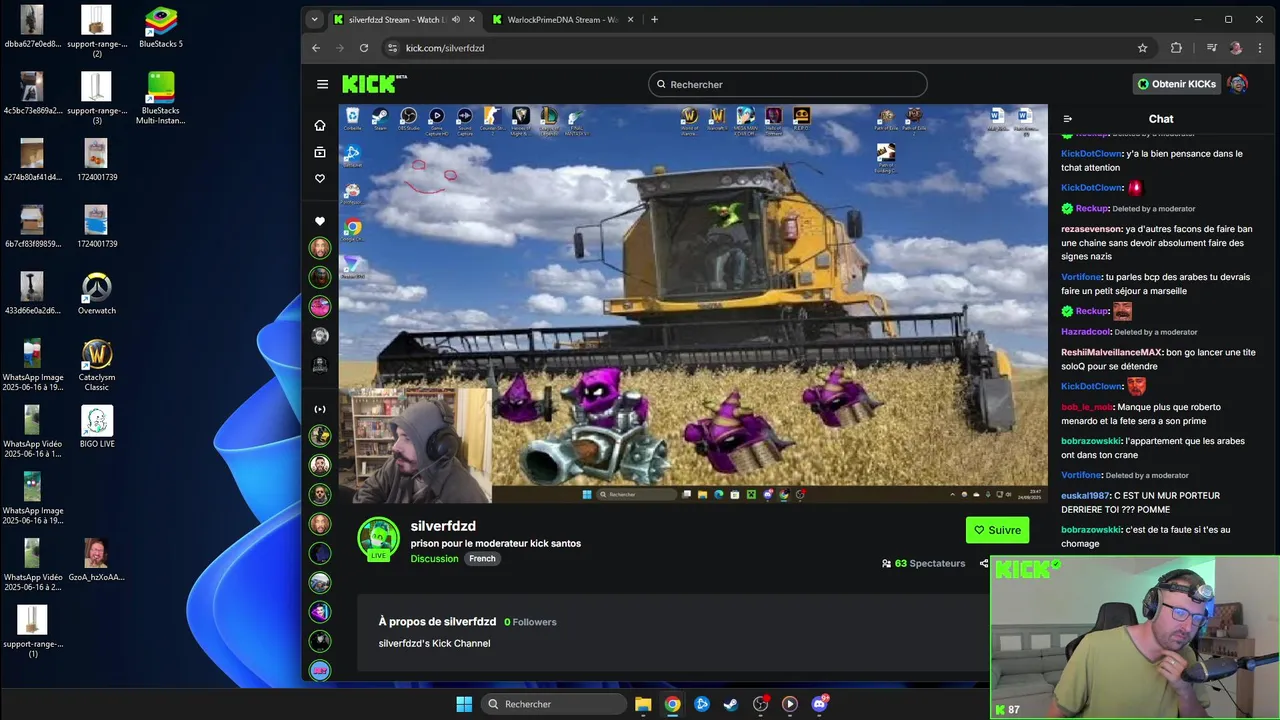Open the Chrome profile avatar

point(1236,48)
